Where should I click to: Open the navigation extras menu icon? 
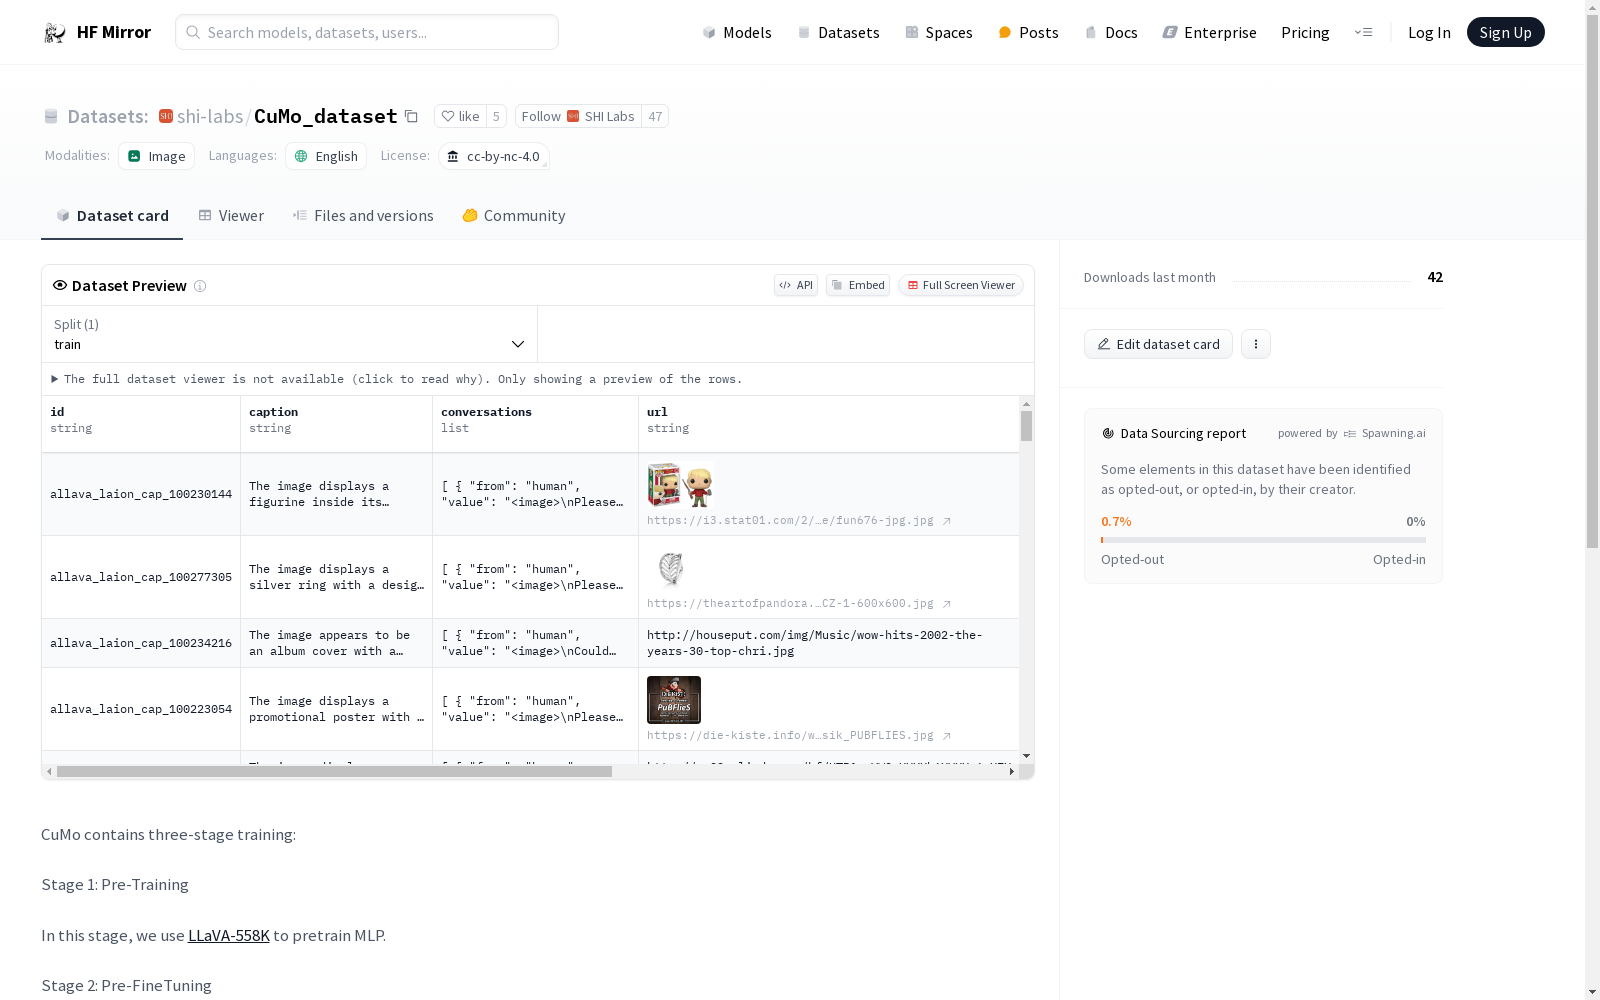(x=1363, y=32)
